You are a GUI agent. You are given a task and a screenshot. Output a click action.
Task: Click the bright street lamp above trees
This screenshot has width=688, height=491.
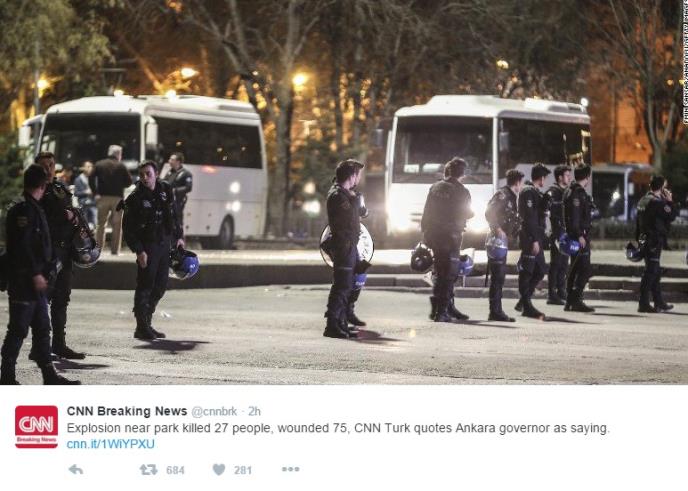pyautogui.click(x=300, y=79)
